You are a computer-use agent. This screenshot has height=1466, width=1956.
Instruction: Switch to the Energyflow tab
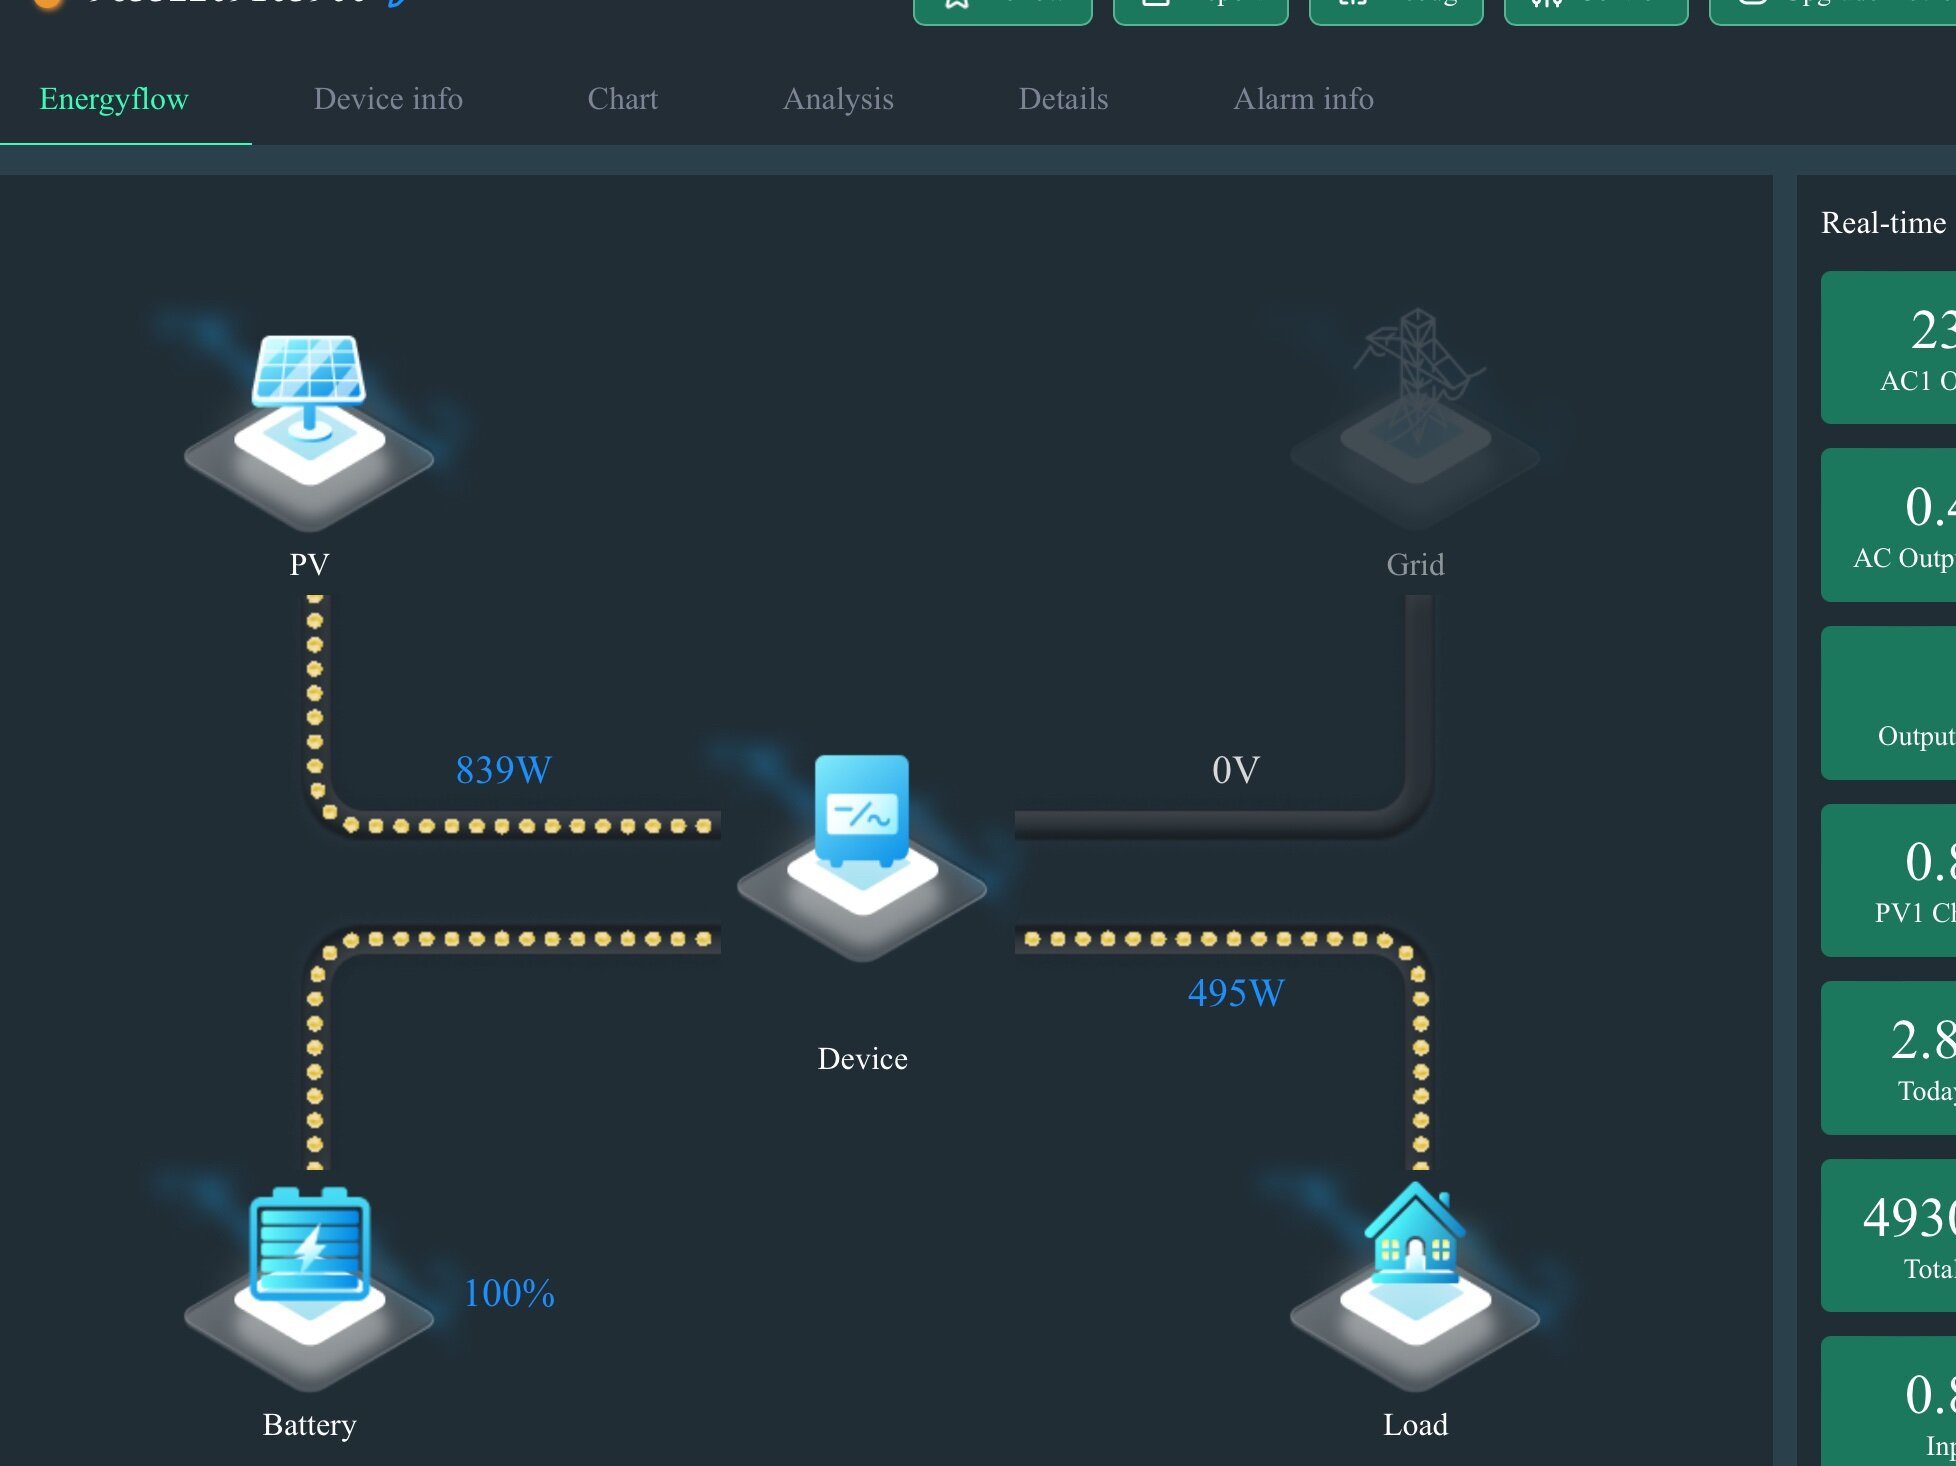point(114,99)
